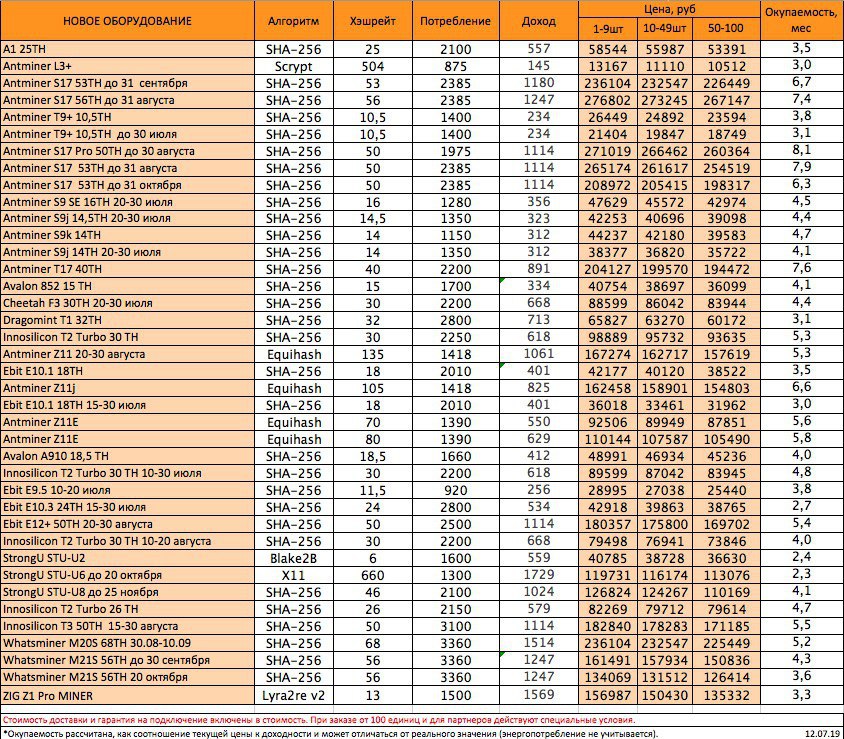Screen dimensions: 844x739
Task: Click Avalon A910 18,5 TH cell
Action: 127,456
